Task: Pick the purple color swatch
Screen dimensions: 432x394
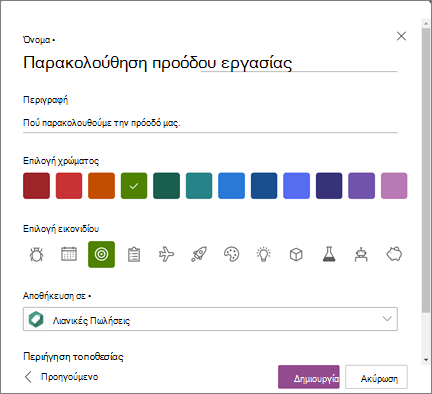Action: coord(361,186)
